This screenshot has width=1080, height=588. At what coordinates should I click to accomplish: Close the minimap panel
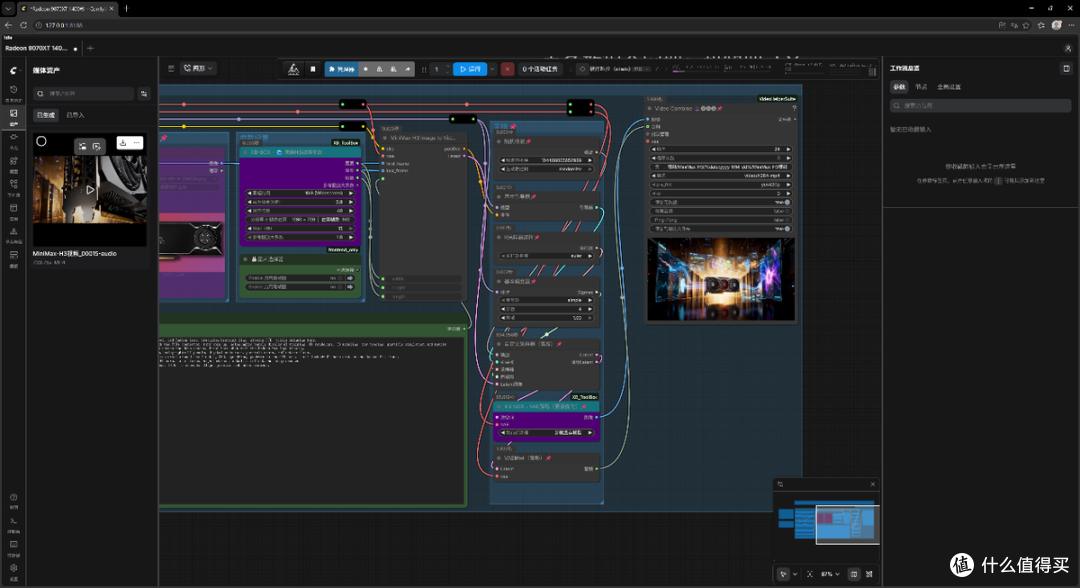tap(873, 484)
